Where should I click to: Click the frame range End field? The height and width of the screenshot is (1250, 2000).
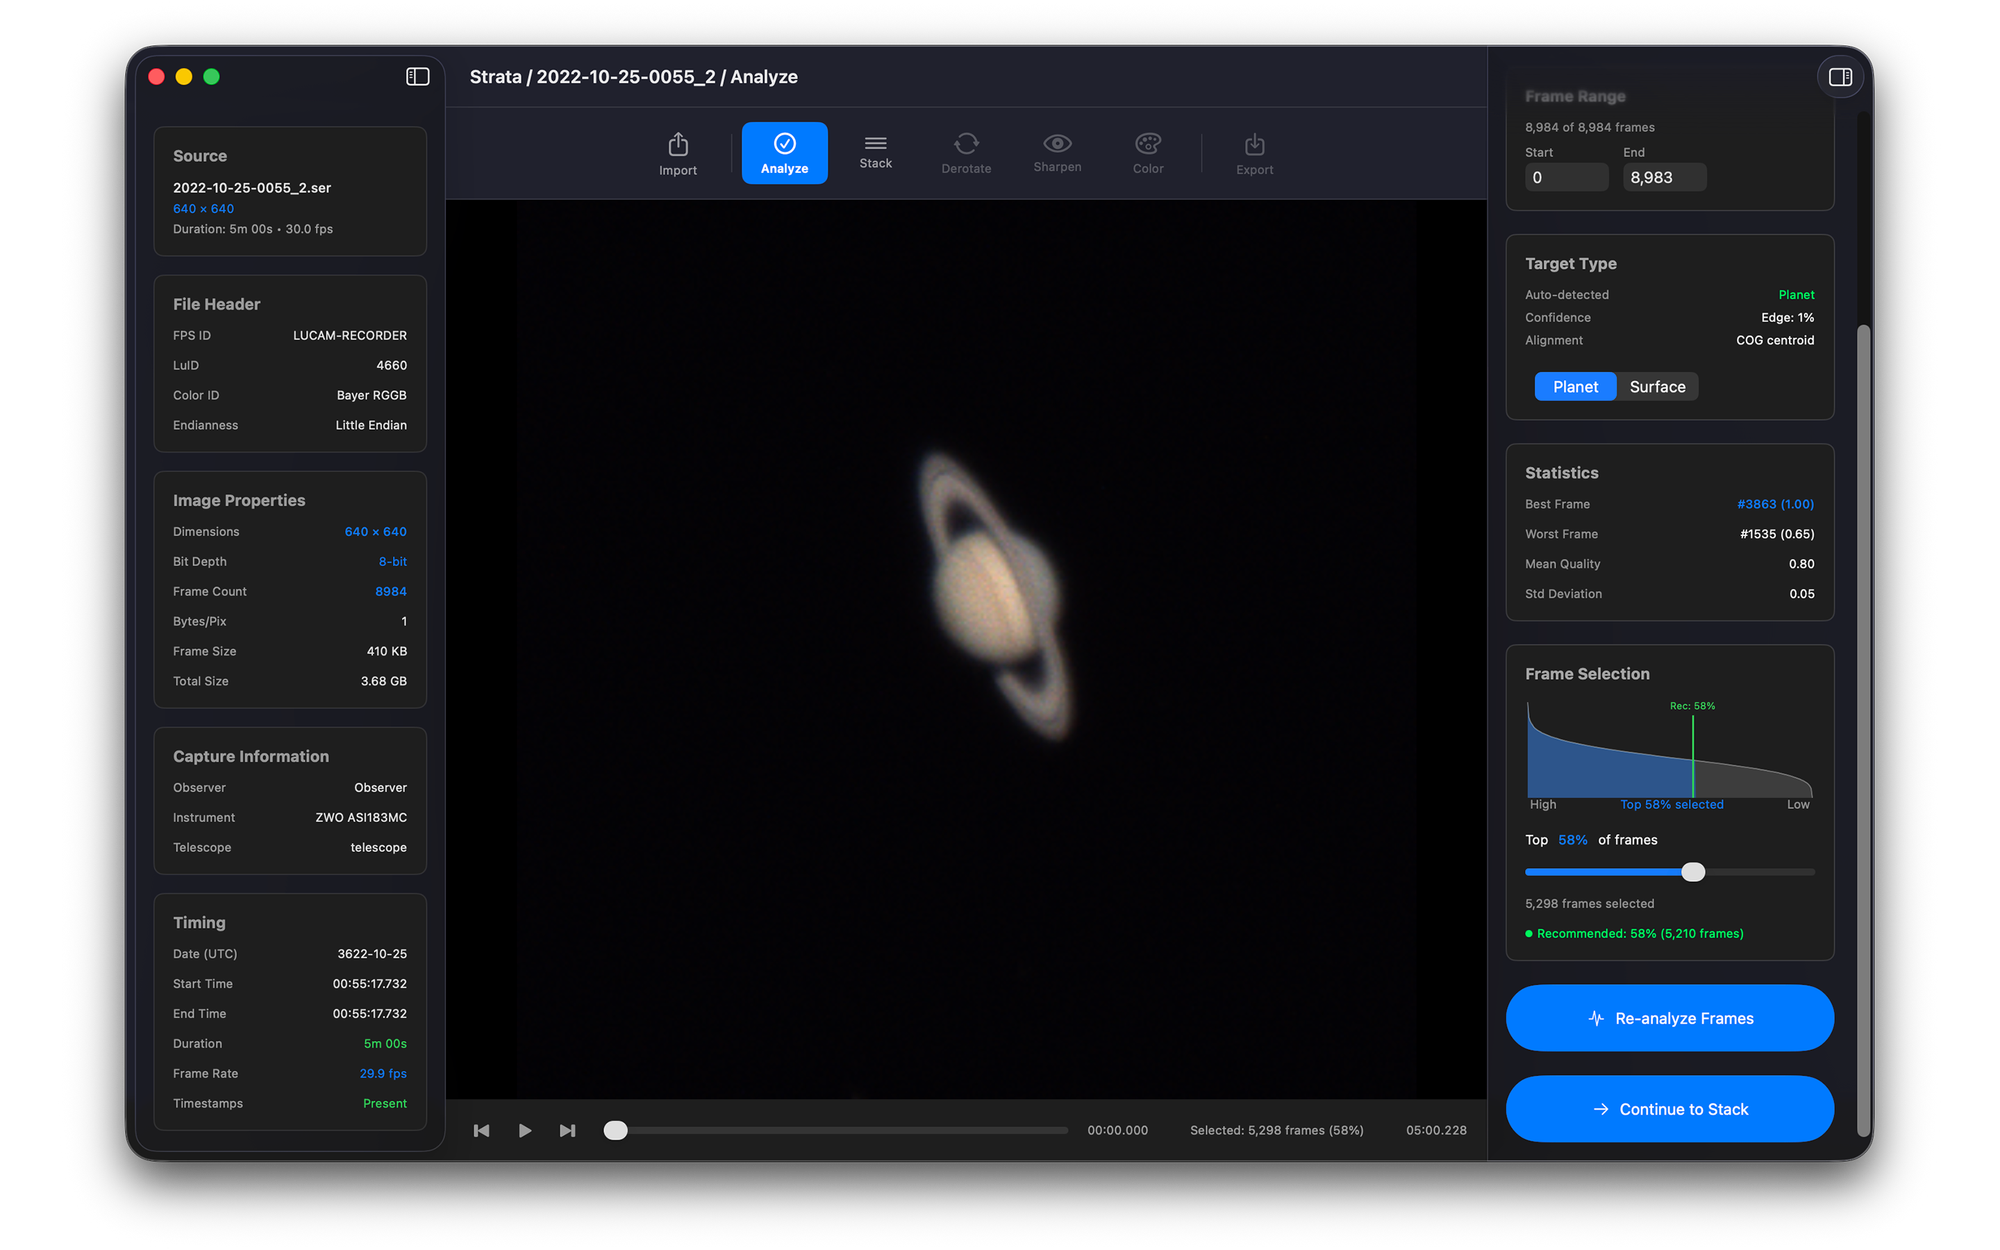click(1663, 178)
